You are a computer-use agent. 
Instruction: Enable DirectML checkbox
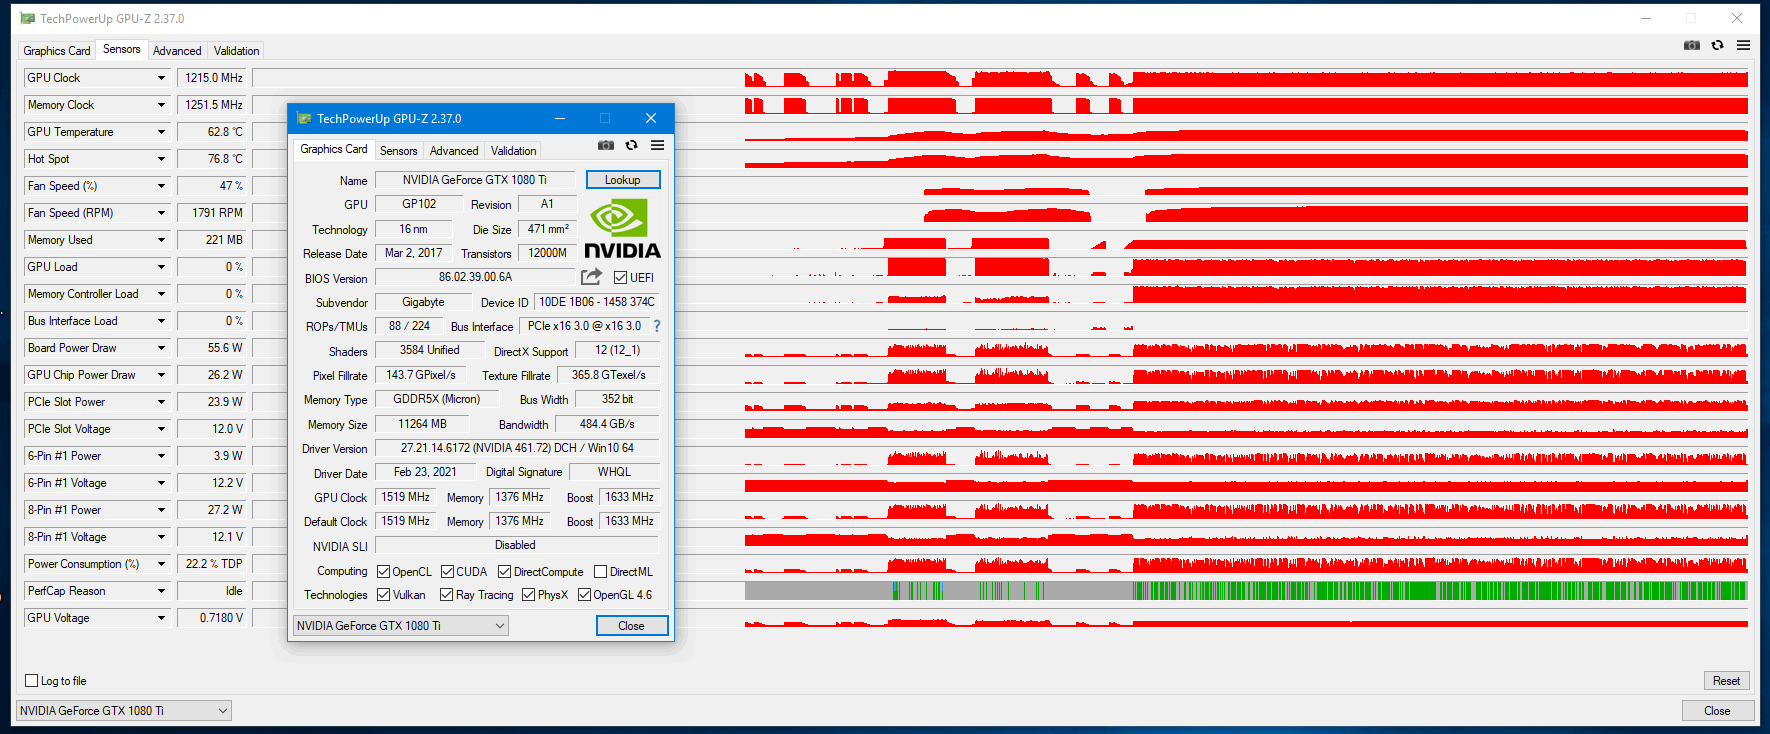[x=600, y=572]
